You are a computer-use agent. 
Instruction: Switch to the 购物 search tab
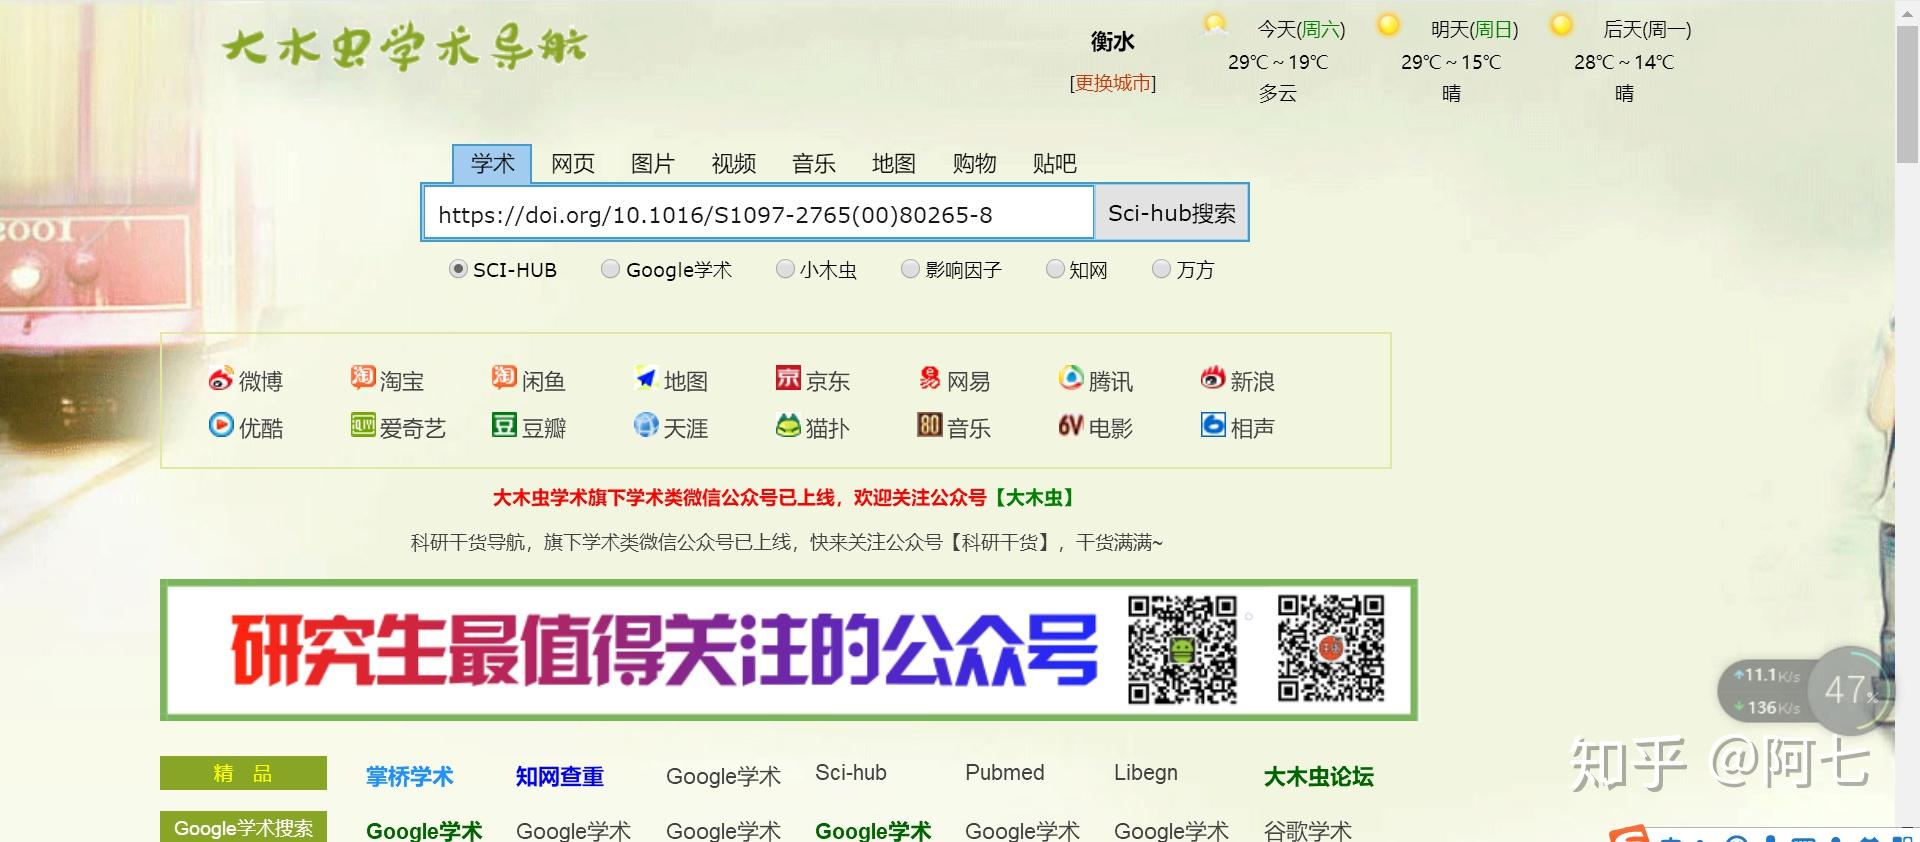click(974, 163)
